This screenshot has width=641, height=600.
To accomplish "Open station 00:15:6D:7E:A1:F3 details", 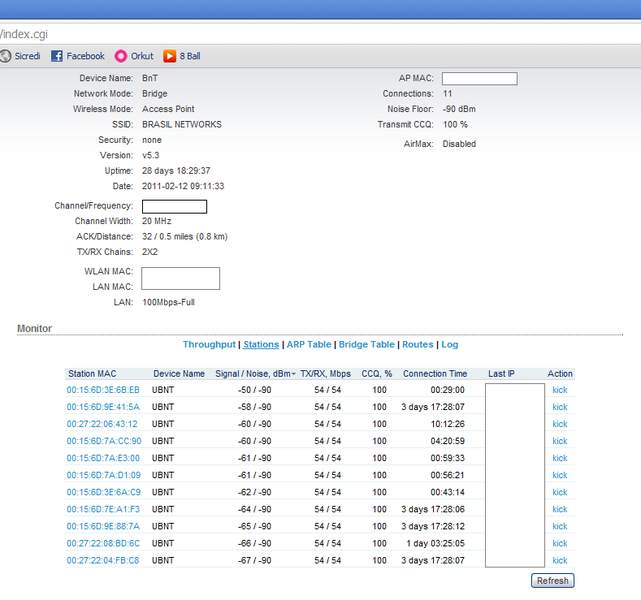I will 103,509.
